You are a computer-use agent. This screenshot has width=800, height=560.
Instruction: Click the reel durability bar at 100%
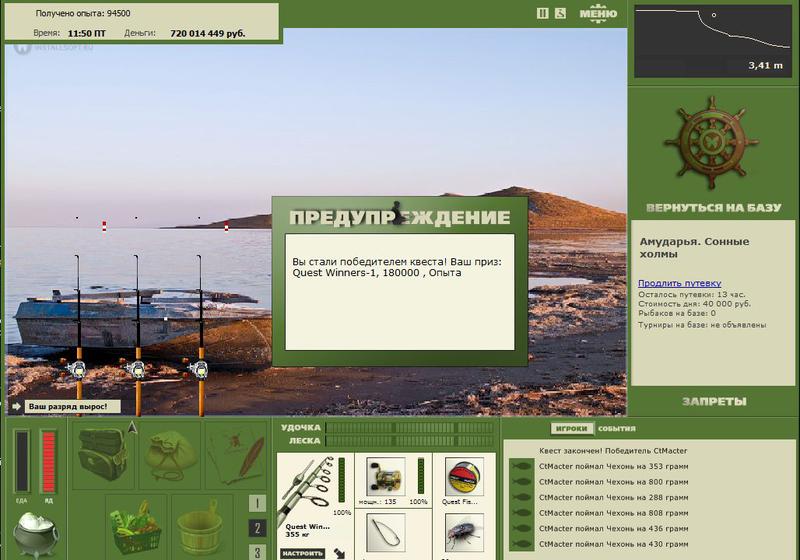[421, 477]
